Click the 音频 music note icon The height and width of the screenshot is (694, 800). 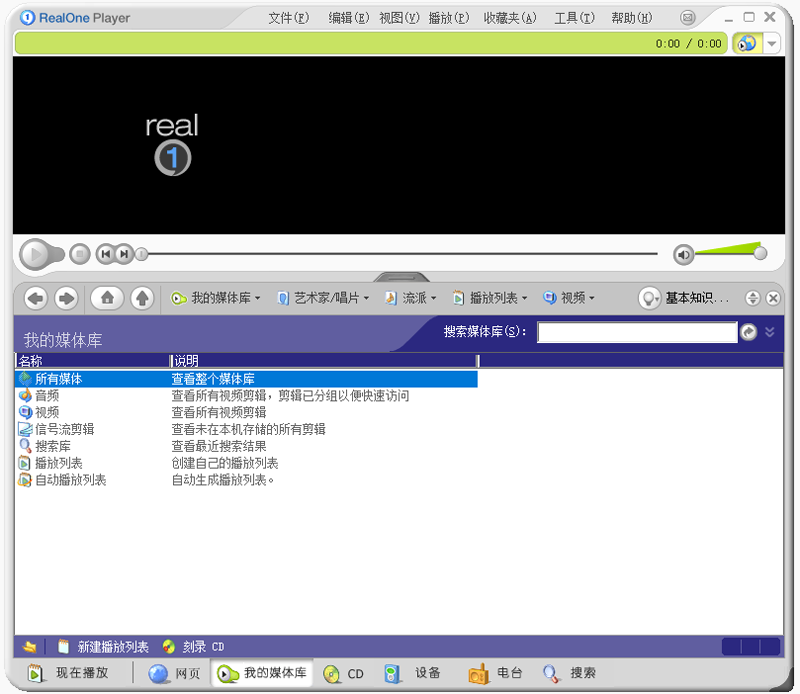(25, 395)
